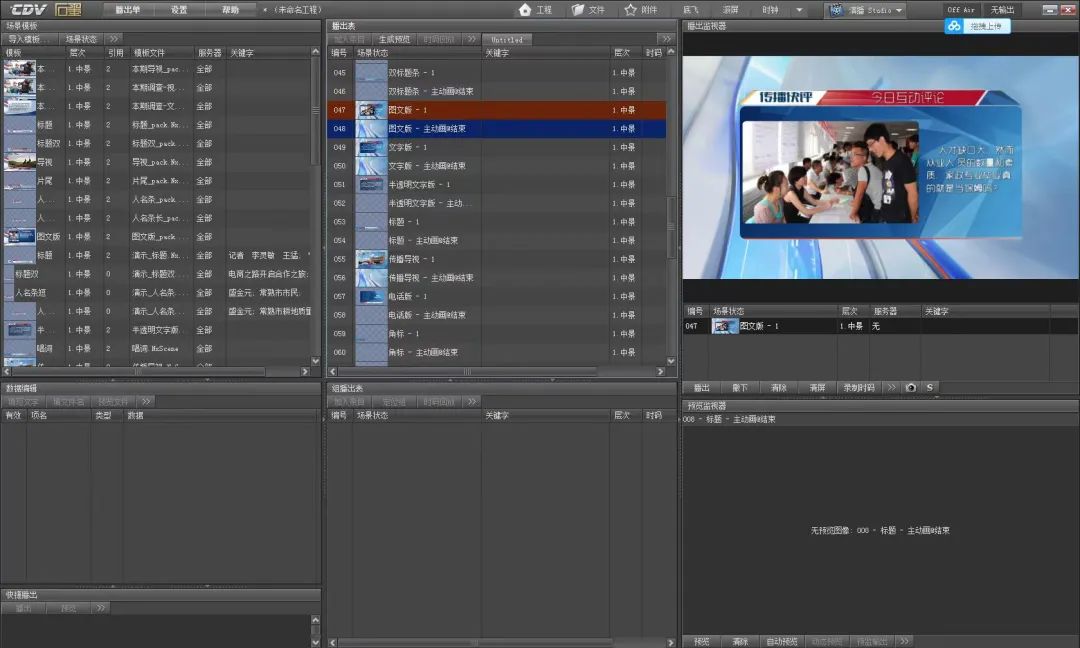Open the 文件 folder icon
This screenshot has width=1080, height=648.
click(578, 9)
